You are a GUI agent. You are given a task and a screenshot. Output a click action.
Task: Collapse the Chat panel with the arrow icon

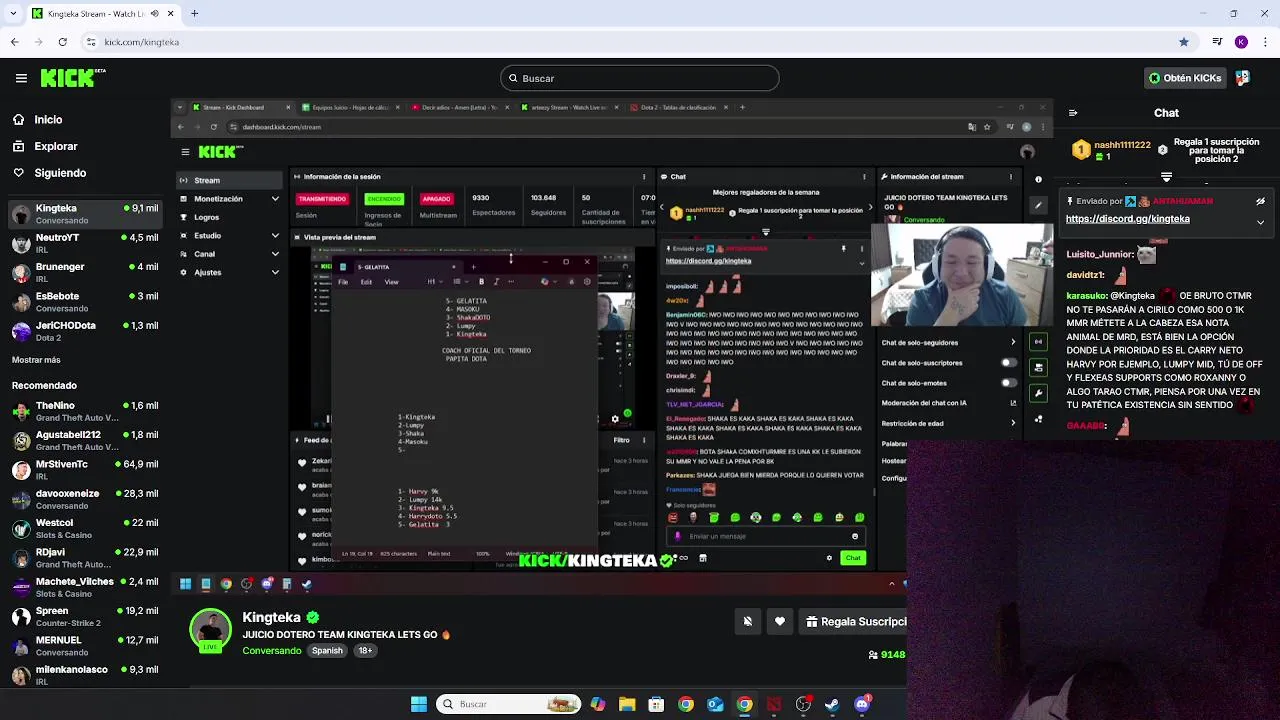pyautogui.click(x=1073, y=113)
